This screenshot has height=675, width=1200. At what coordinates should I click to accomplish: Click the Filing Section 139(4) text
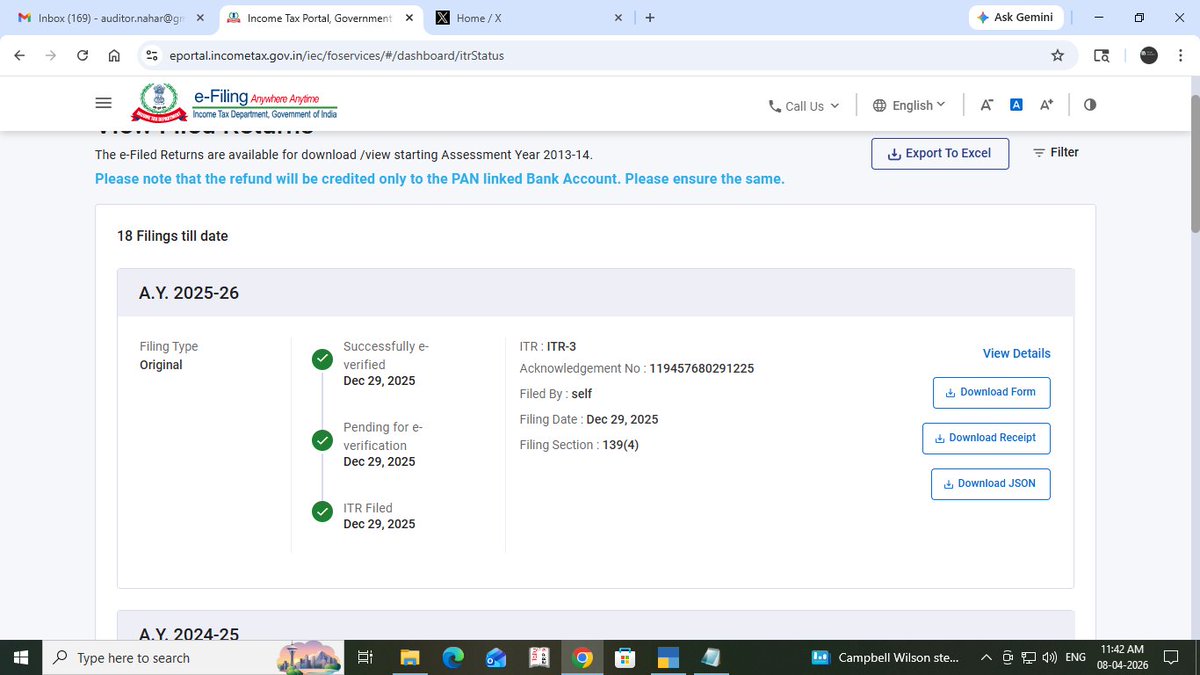click(x=579, y=445)
